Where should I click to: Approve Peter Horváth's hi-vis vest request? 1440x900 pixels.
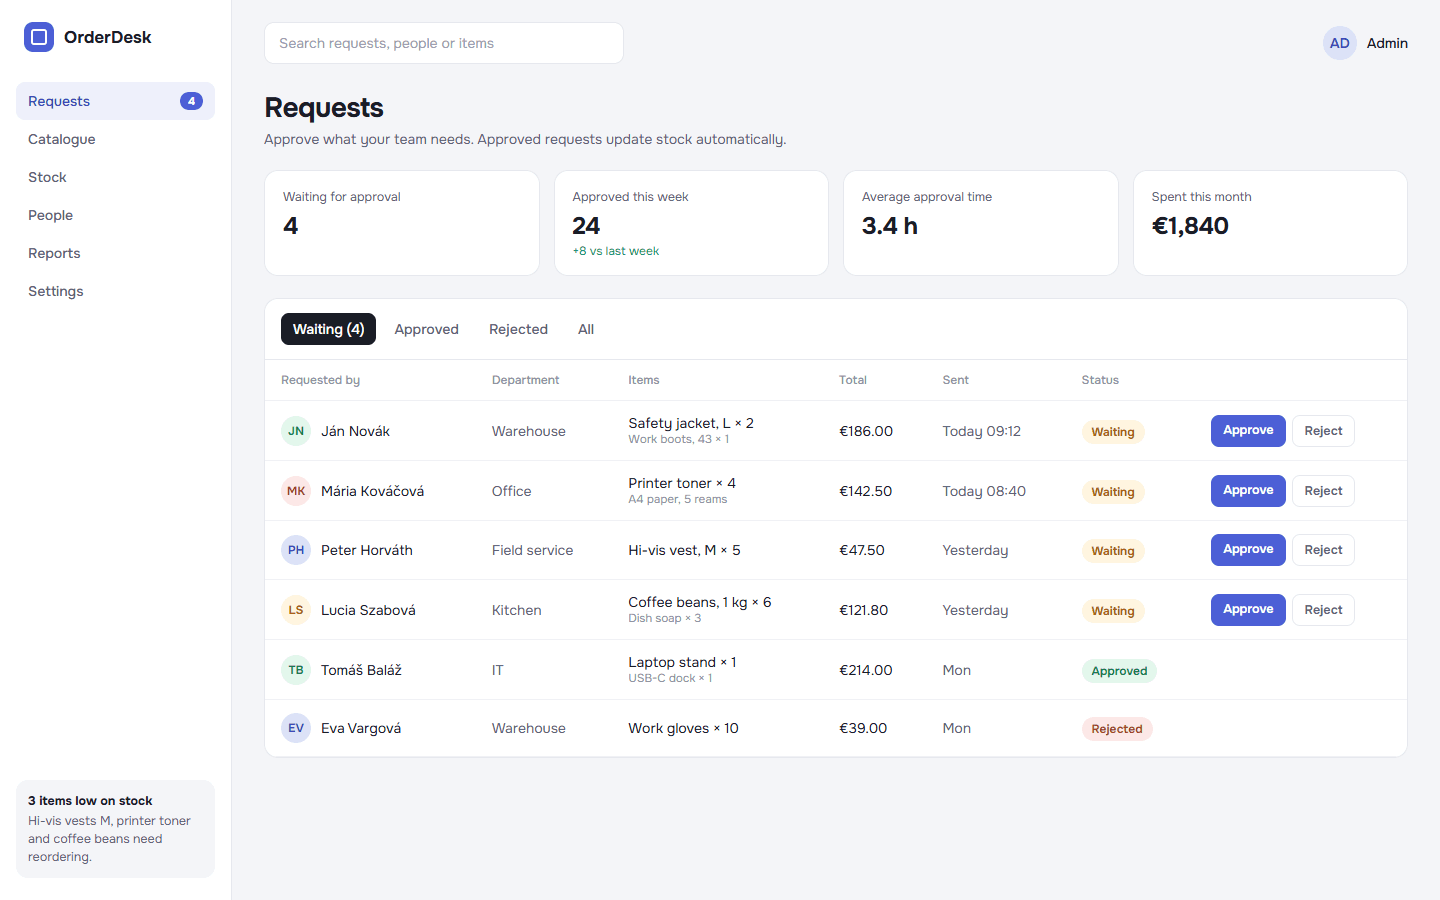pos(1248,550)
